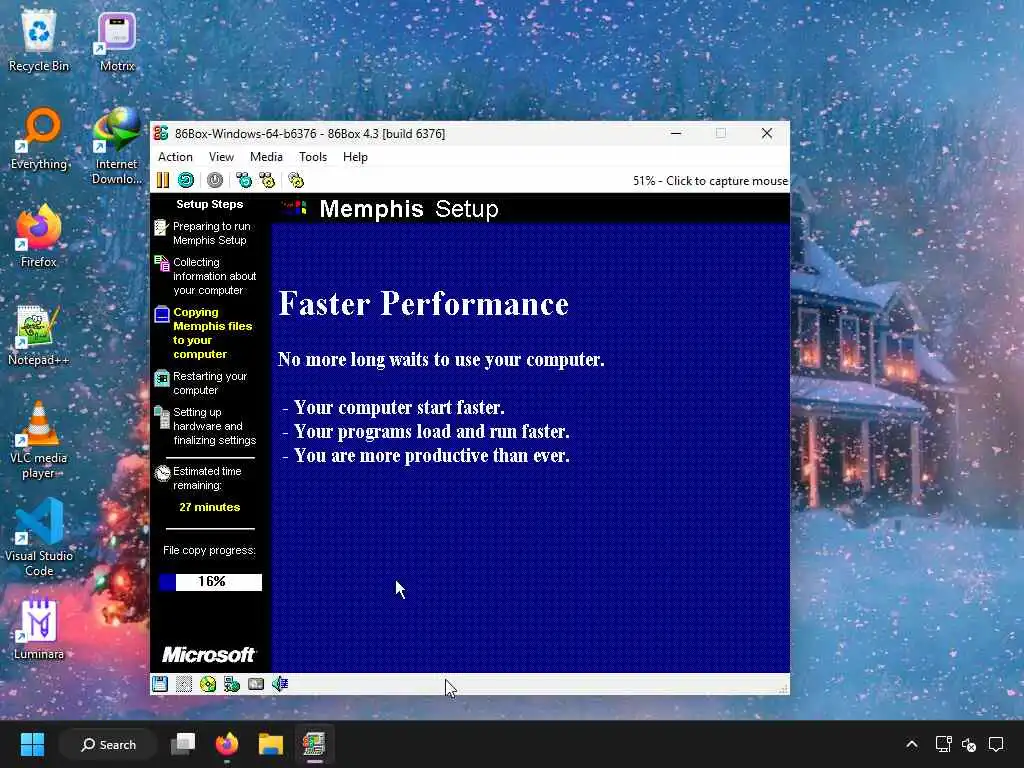Click the taskbar Search box
The image size is (1024, 768).
click(108, 744)
